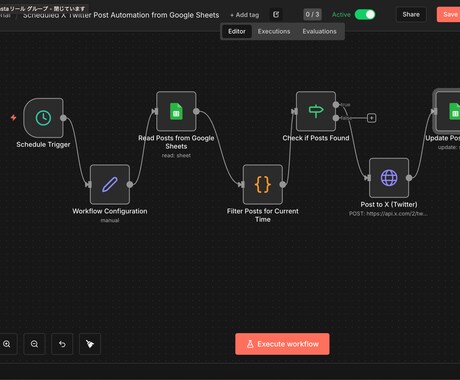Image resolution: width=460 pixels, height=380 pixels.
Task: Click the true output of Check if Posts Found
Action: pyautogui.click(x=336, y=105)
